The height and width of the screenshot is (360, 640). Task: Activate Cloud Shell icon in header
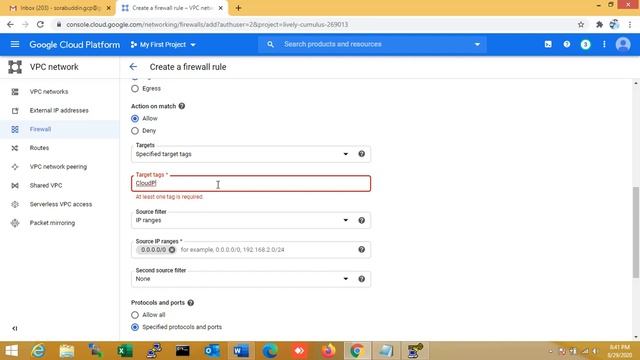(x=548, y=44)
